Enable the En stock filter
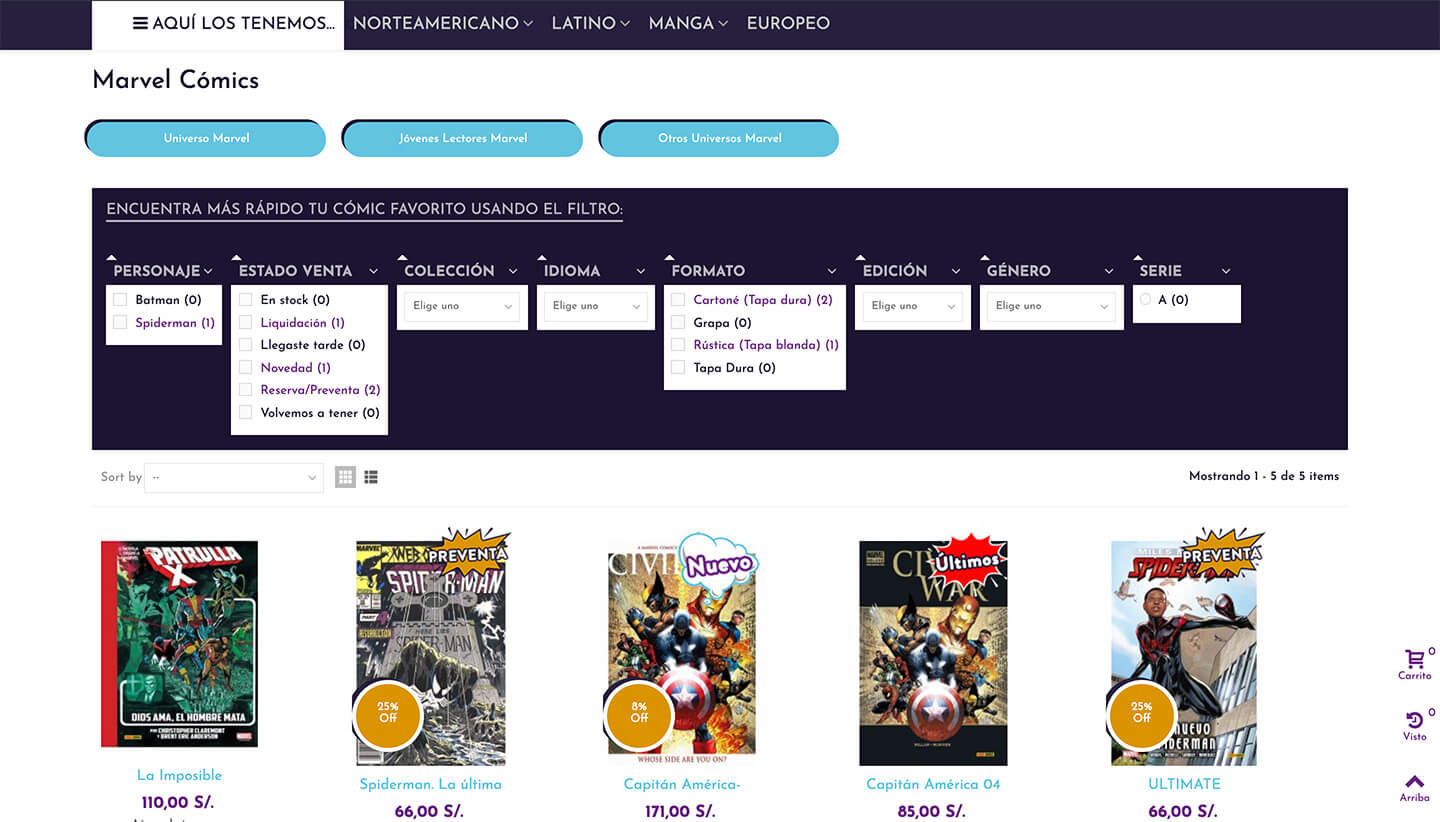The height and width of the screenshot is (822, 1440). [245, 300]
